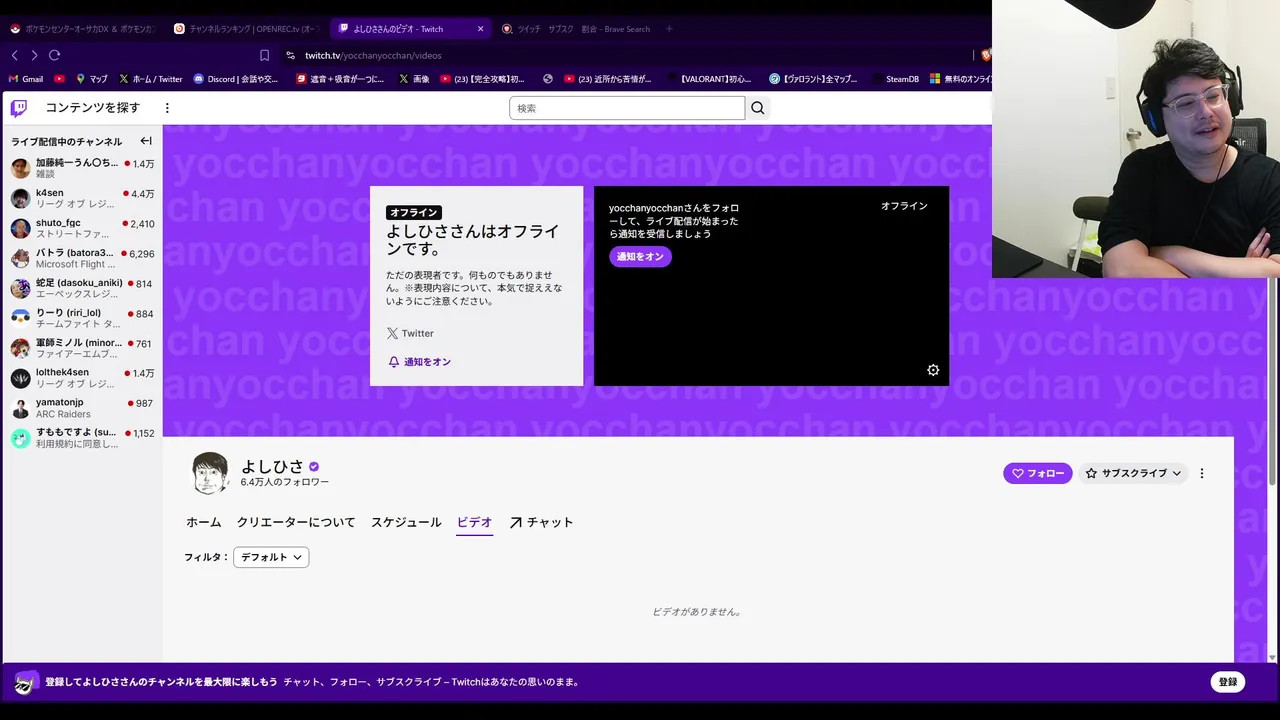Viewport: 1280px width, 720px height.
Task: Click the verified badge next to よしひさ
Action: (314, 467)
